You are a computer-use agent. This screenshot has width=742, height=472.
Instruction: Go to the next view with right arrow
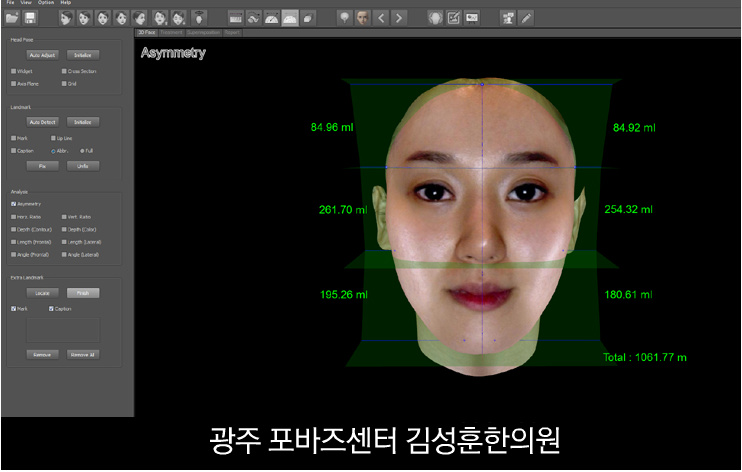[x=399, y=18]
